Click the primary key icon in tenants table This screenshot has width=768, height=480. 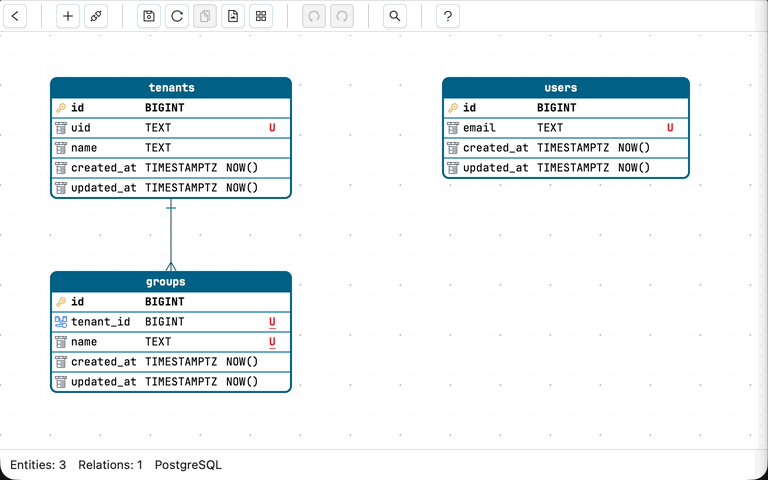[61, 108]
